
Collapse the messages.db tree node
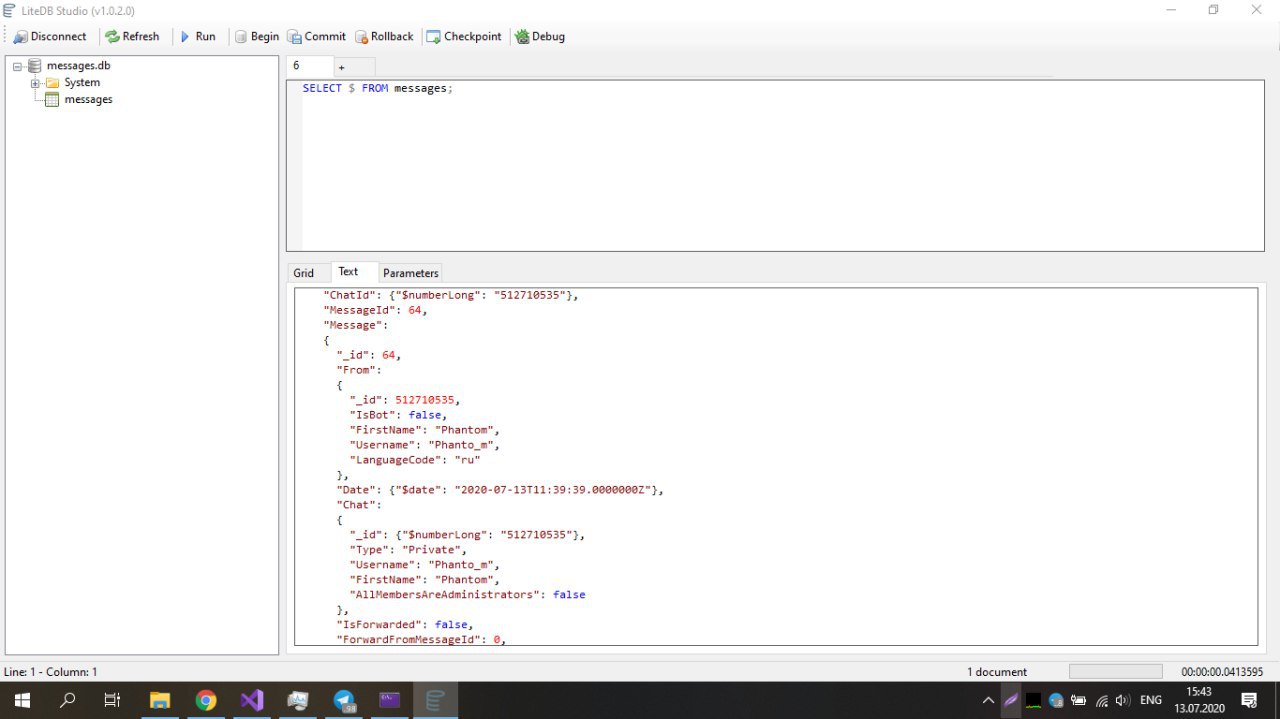[18, 67]
